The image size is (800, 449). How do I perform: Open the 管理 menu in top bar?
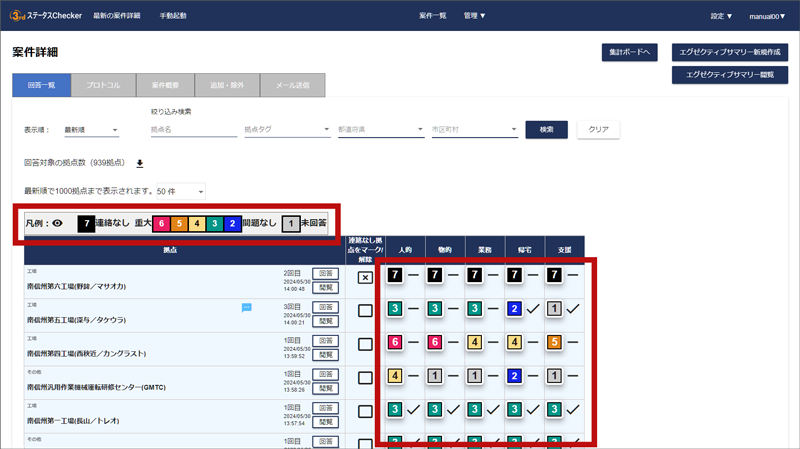click(474, 16)
